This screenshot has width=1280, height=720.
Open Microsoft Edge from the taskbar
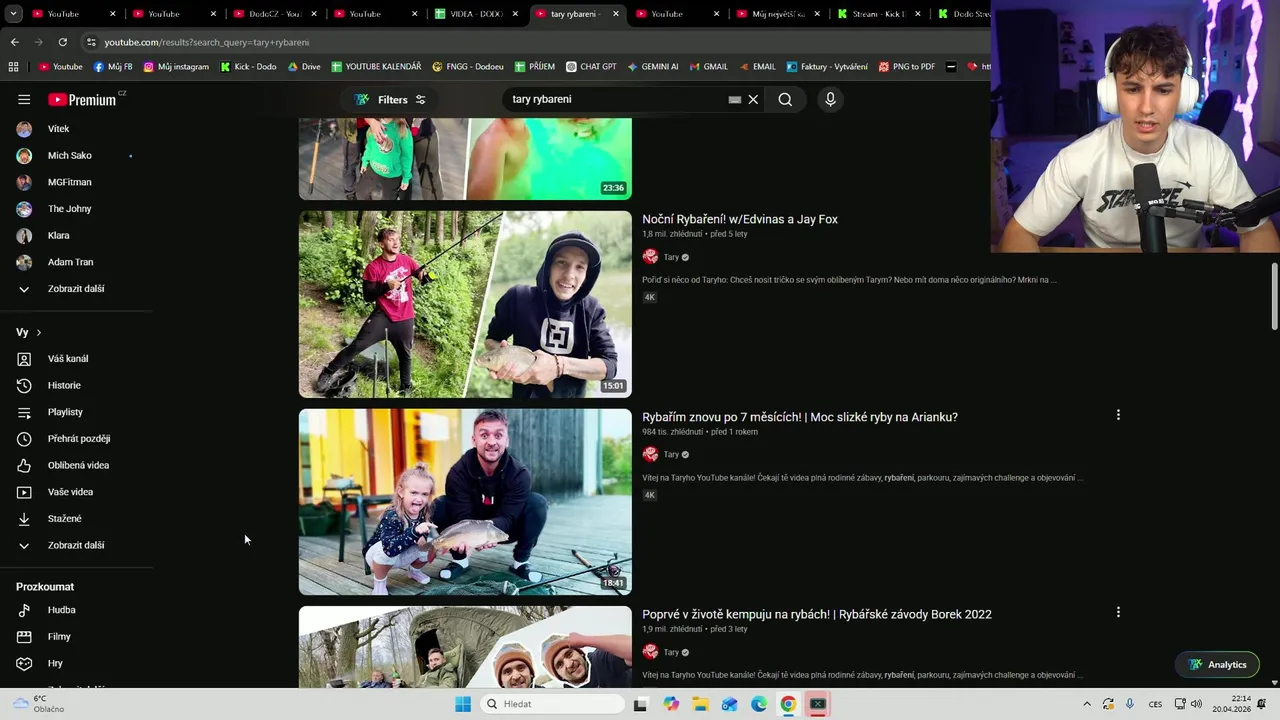(x=759, y=704)
